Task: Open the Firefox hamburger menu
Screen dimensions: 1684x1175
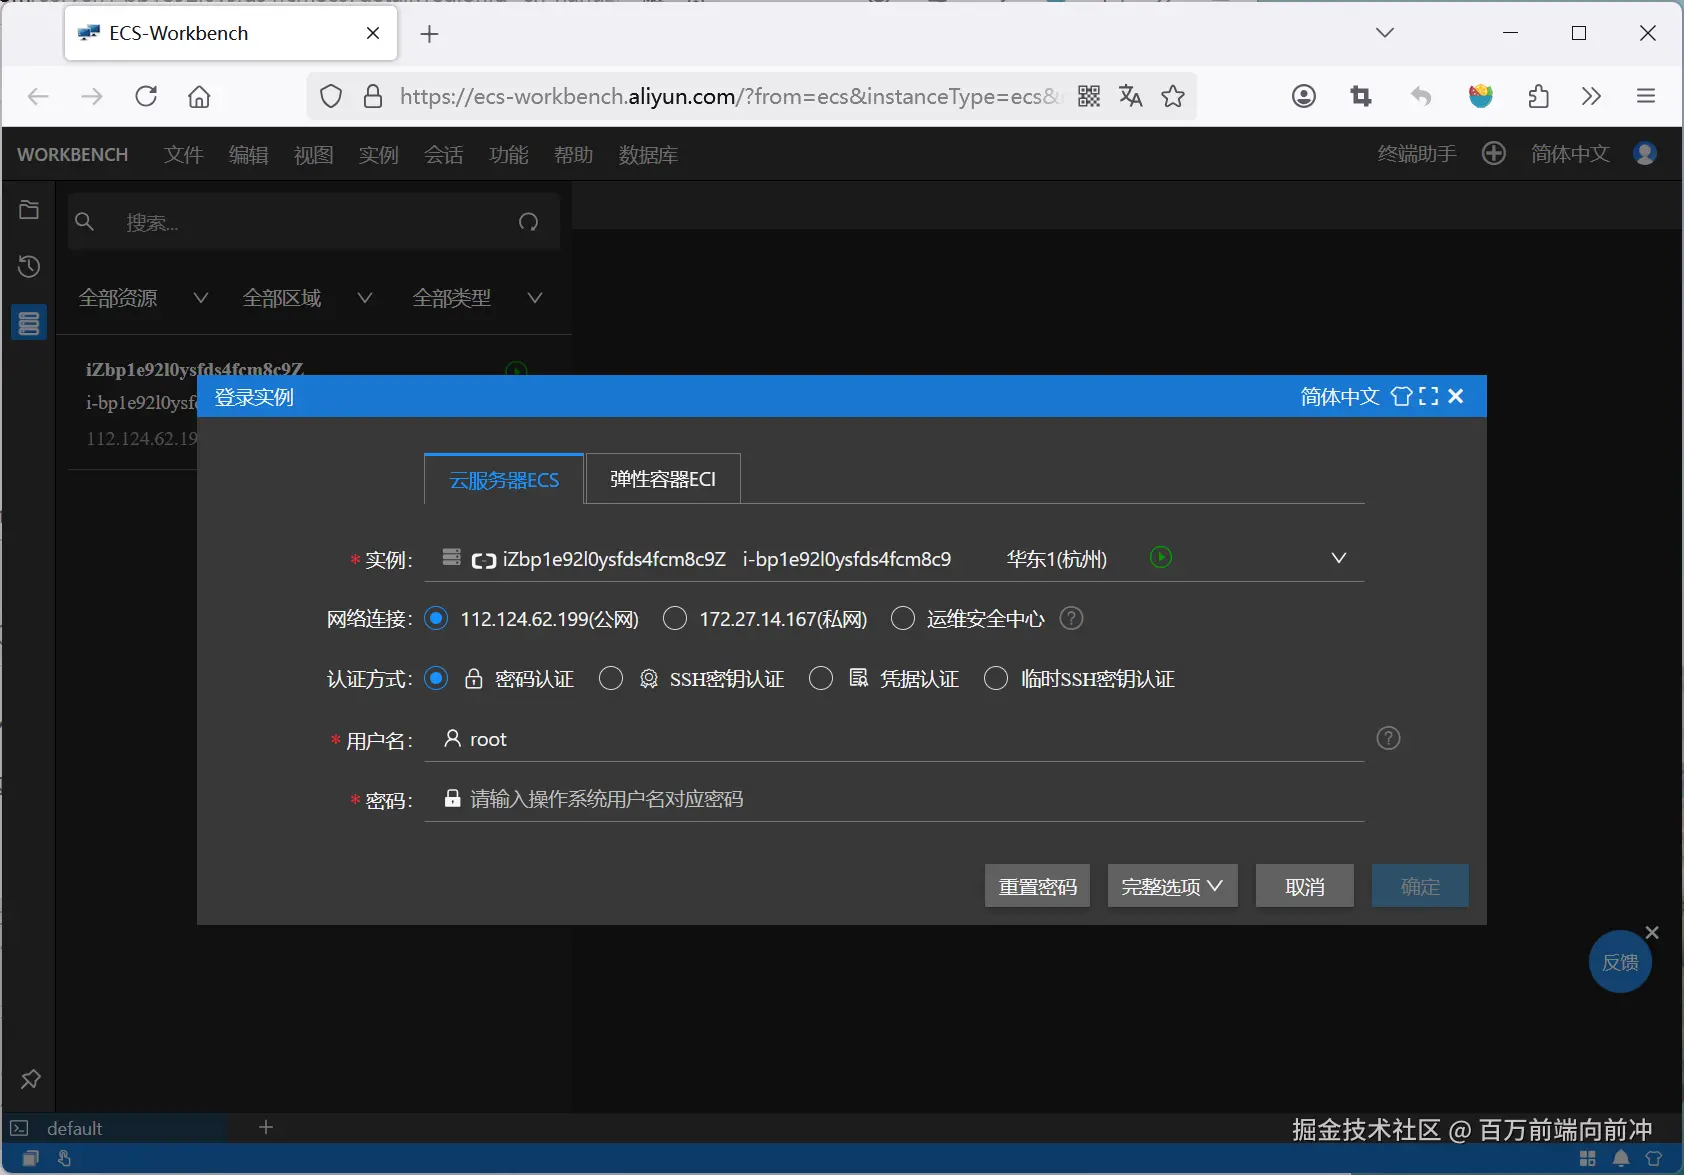Action: pyautogui.click(x=1646, y=96)
